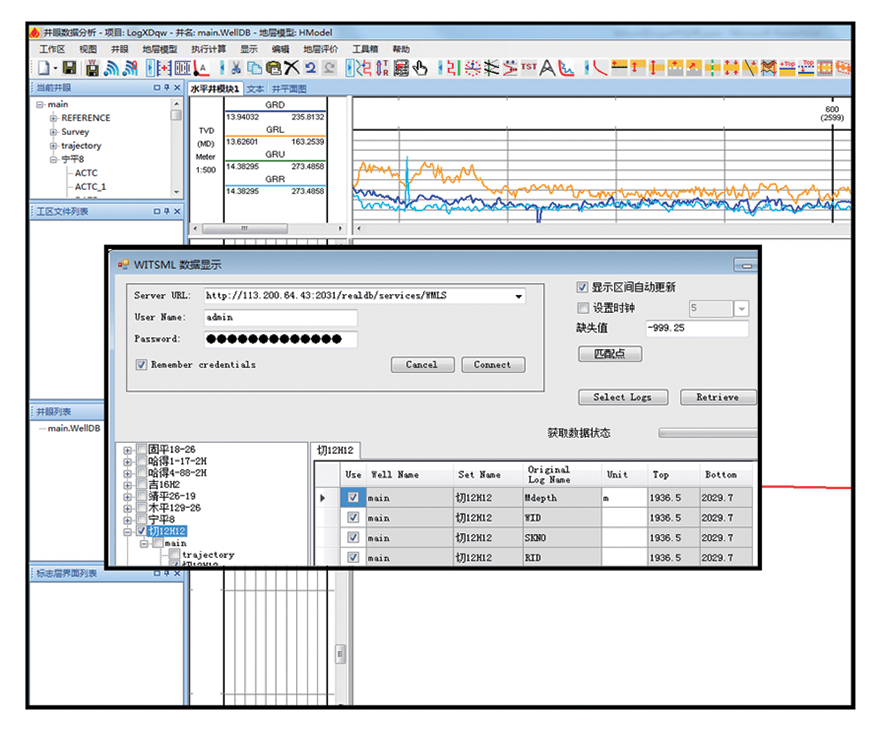
Task: Click the black X Delete icon
Action: click(291, 68)
